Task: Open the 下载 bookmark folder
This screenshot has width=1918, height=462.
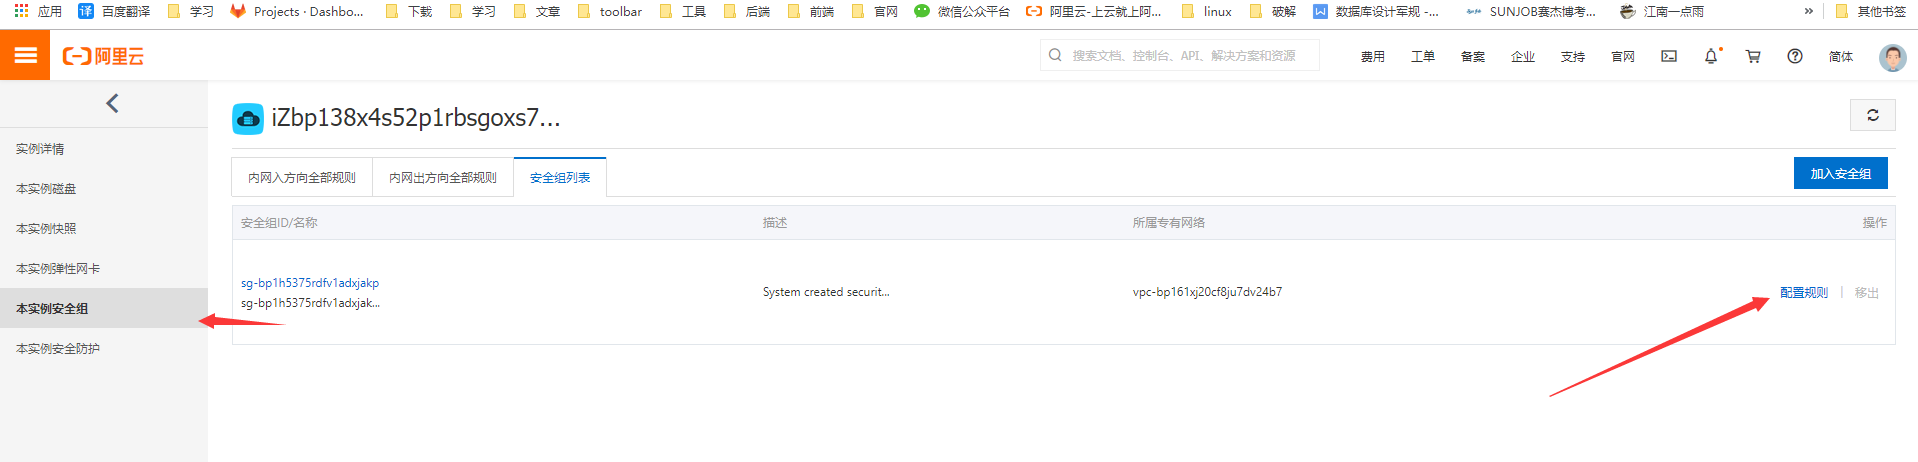Action: click(x=409, y=11)
